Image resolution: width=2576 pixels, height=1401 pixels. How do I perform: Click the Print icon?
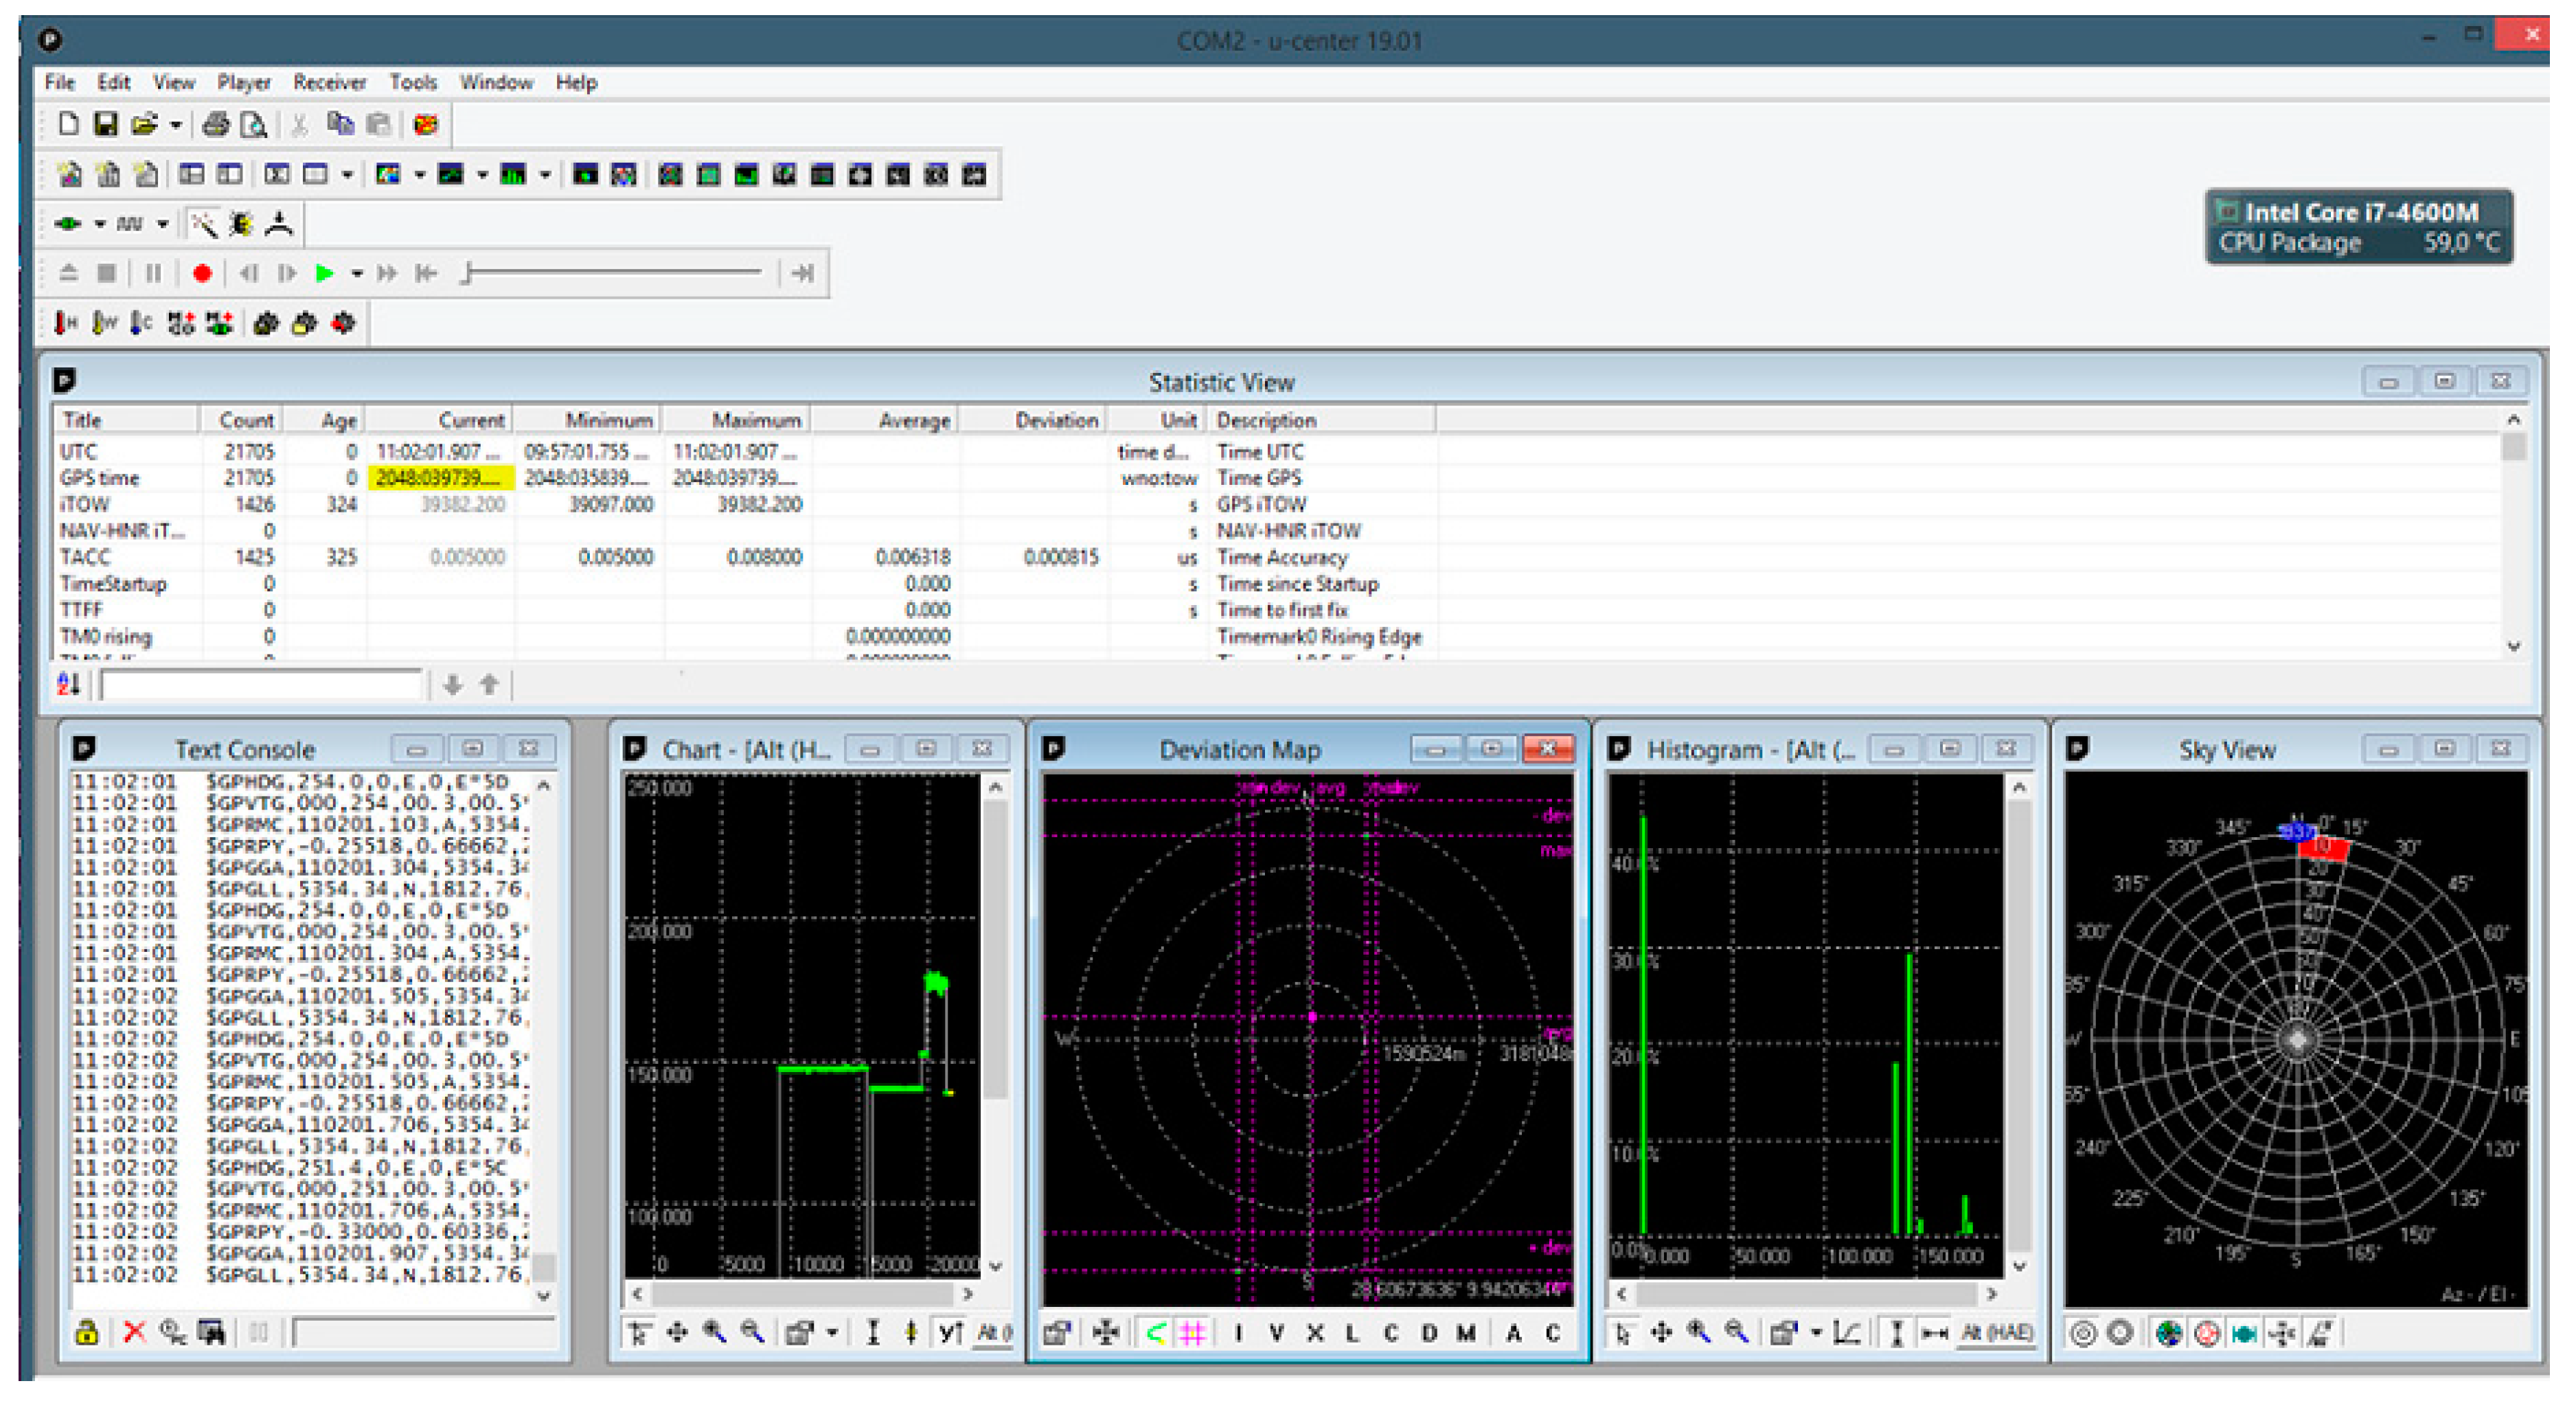pyautogui.click(x=216, y=125)
